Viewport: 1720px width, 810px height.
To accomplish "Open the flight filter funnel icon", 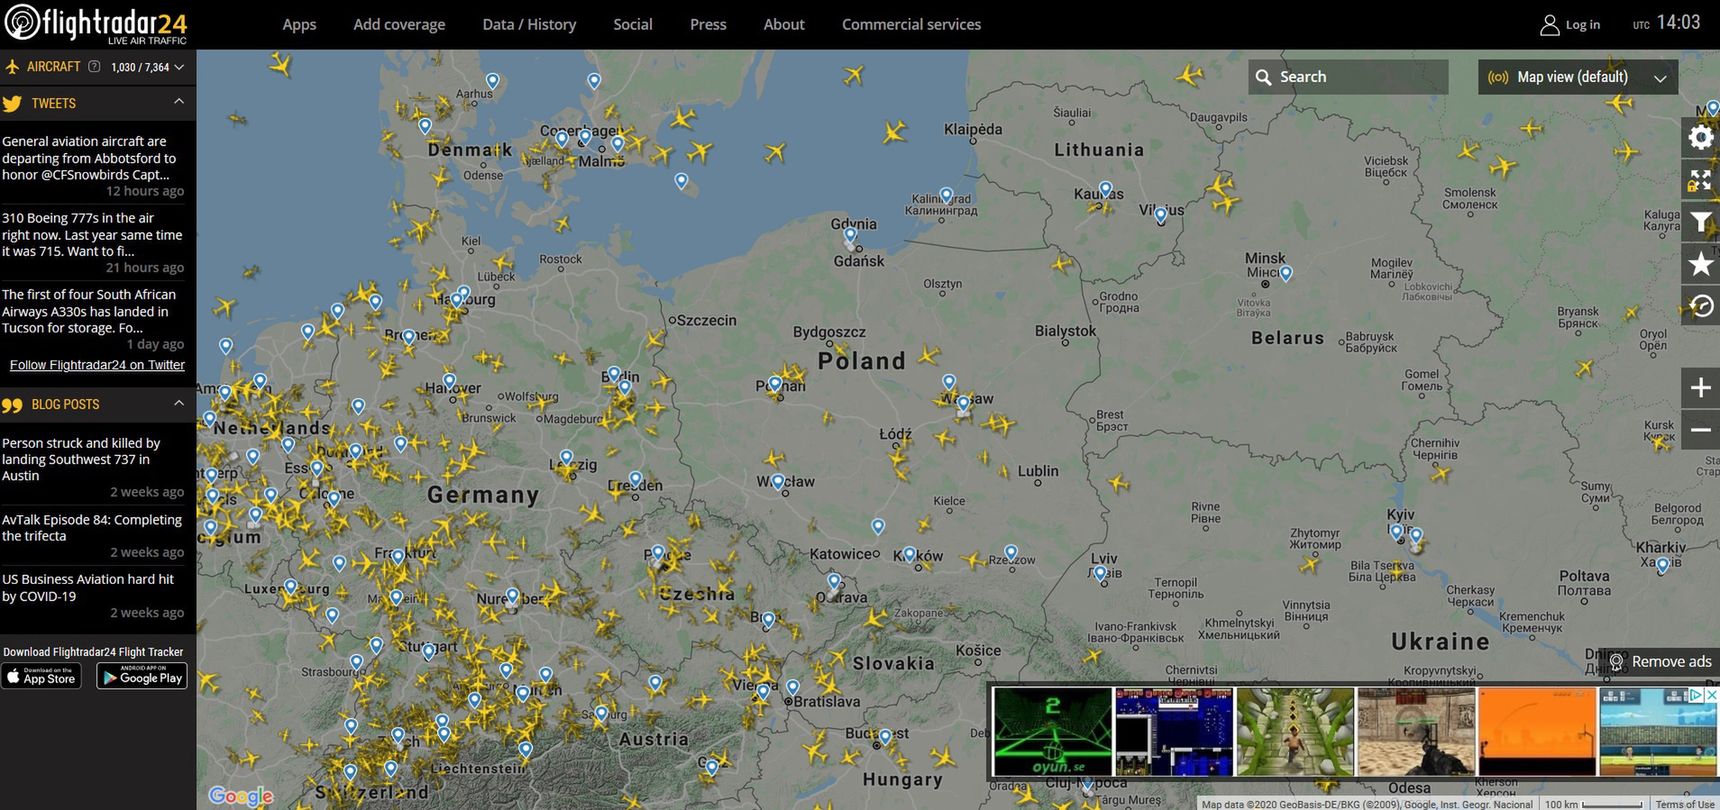I will [1700, 222].
